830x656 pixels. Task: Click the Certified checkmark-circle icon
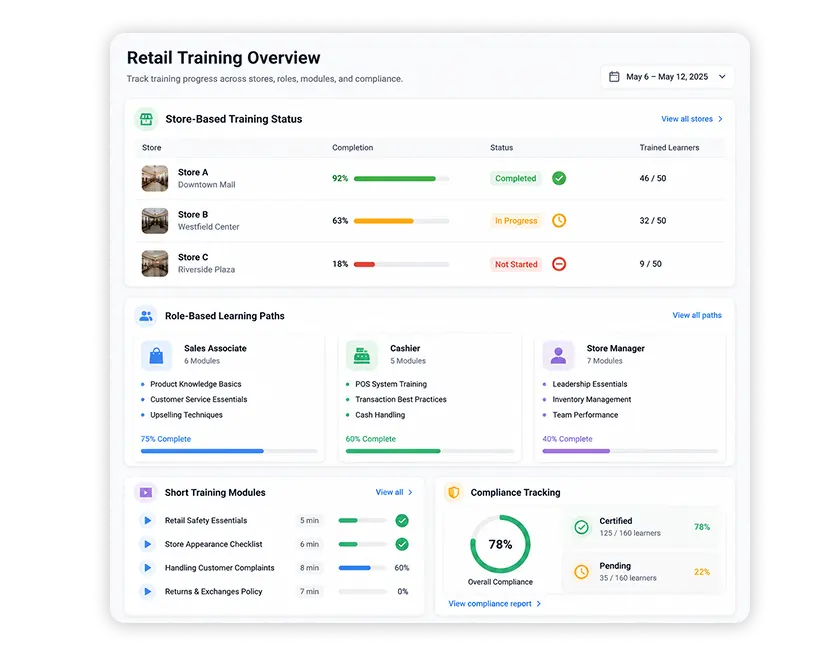click(x=581, y=527)
